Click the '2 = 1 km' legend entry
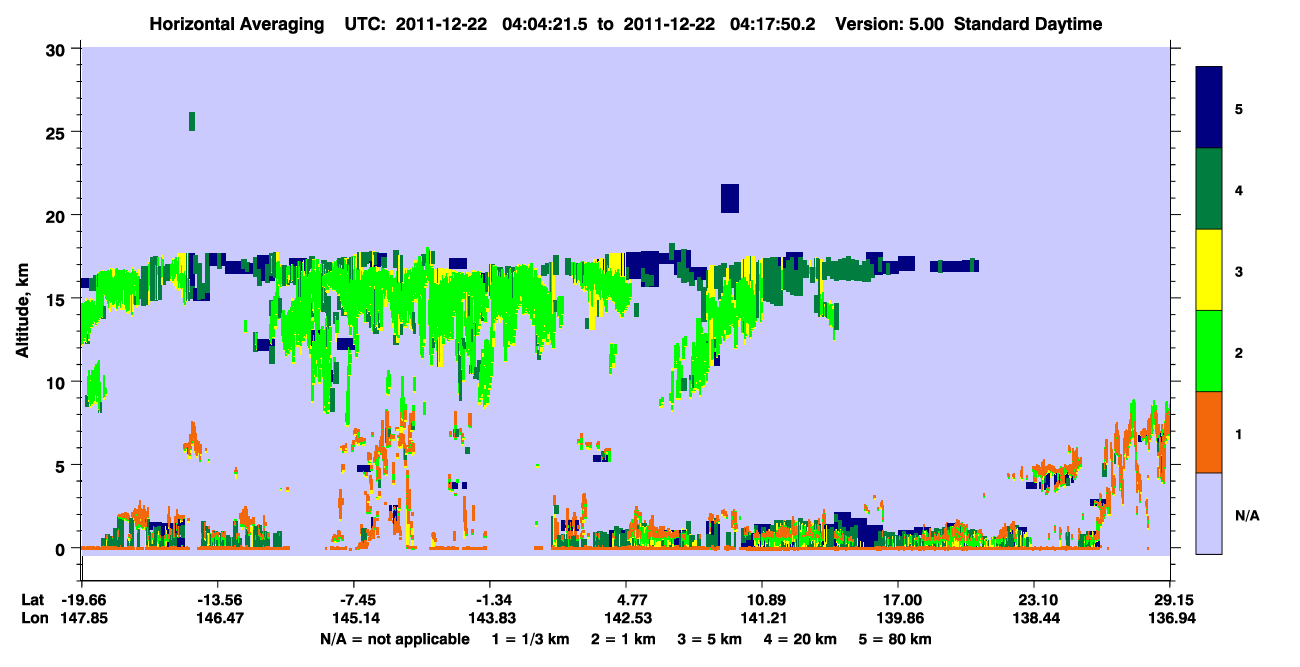The image size is (1300, 667). [x=622, y=639]
